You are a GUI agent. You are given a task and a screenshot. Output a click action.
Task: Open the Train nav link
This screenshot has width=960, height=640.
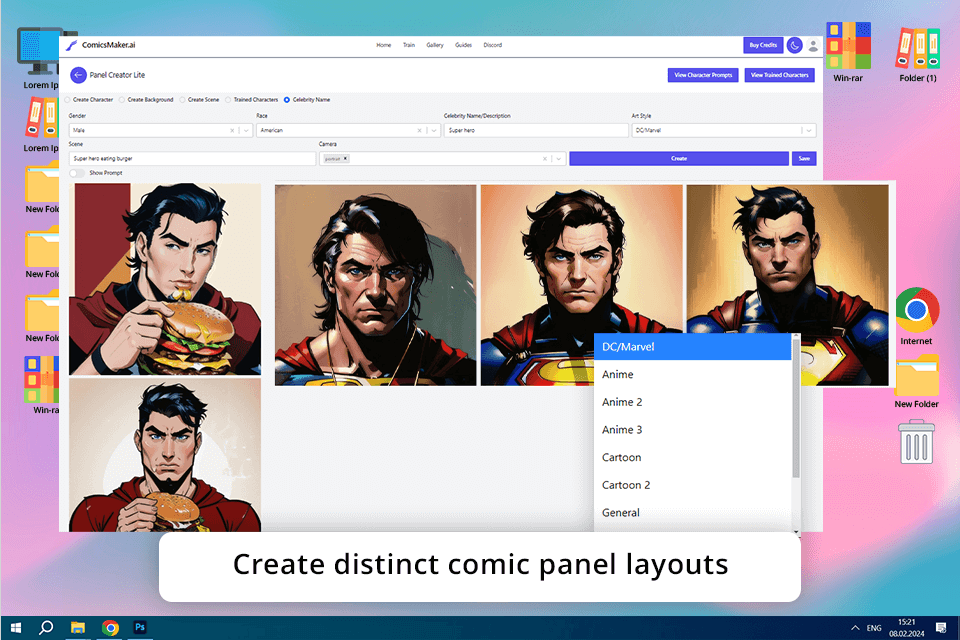(x=409, y=45)
